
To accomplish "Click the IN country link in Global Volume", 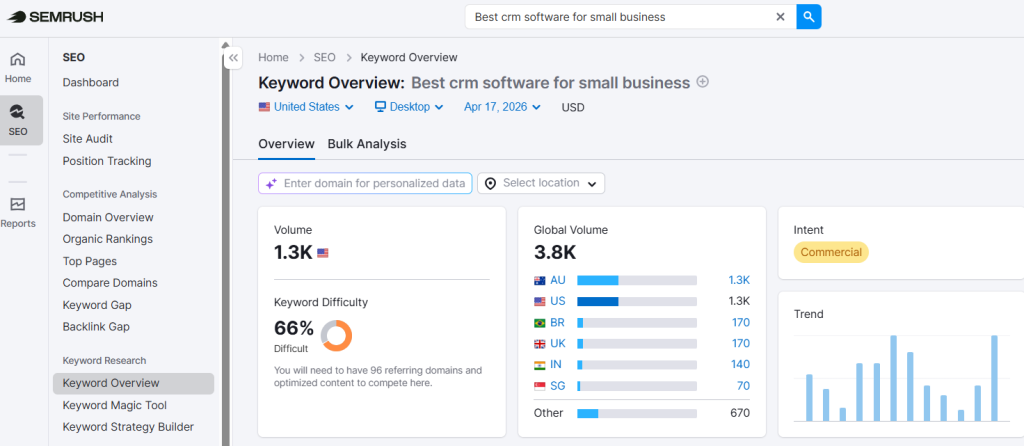I will coord(557,364).
